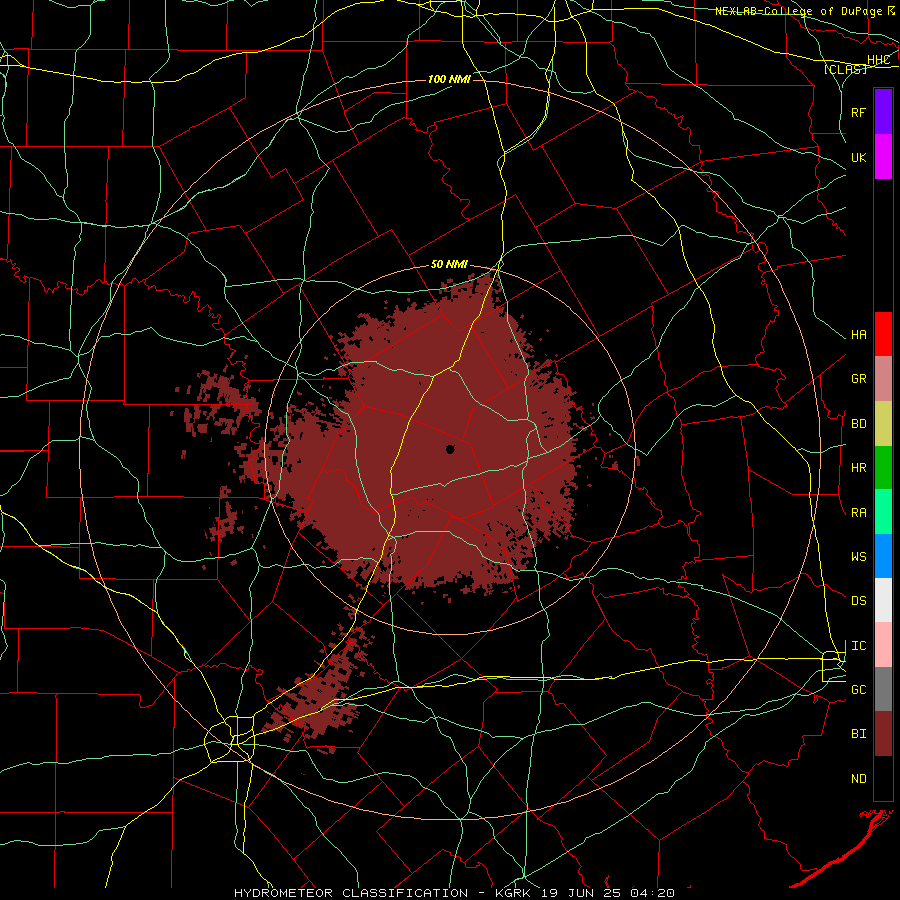
Task: Click the HR green legend swatch
Action: pos(883,468)
